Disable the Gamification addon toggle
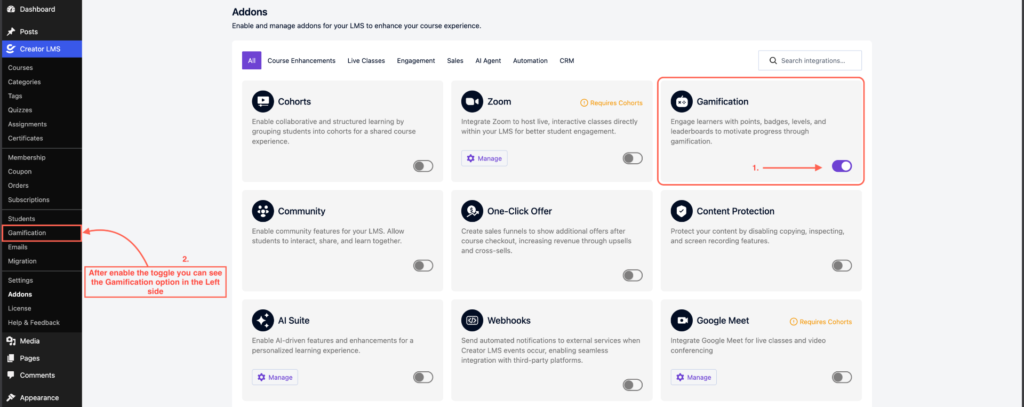 (x=842, y=166)
